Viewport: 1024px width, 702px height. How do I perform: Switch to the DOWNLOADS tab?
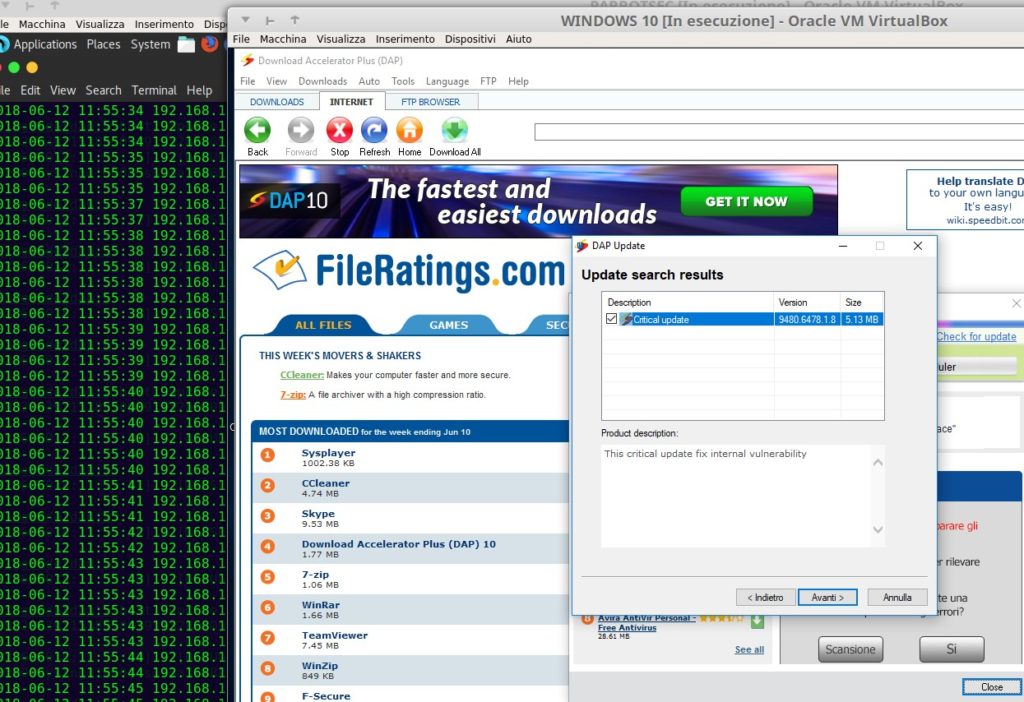click(277, 102)
